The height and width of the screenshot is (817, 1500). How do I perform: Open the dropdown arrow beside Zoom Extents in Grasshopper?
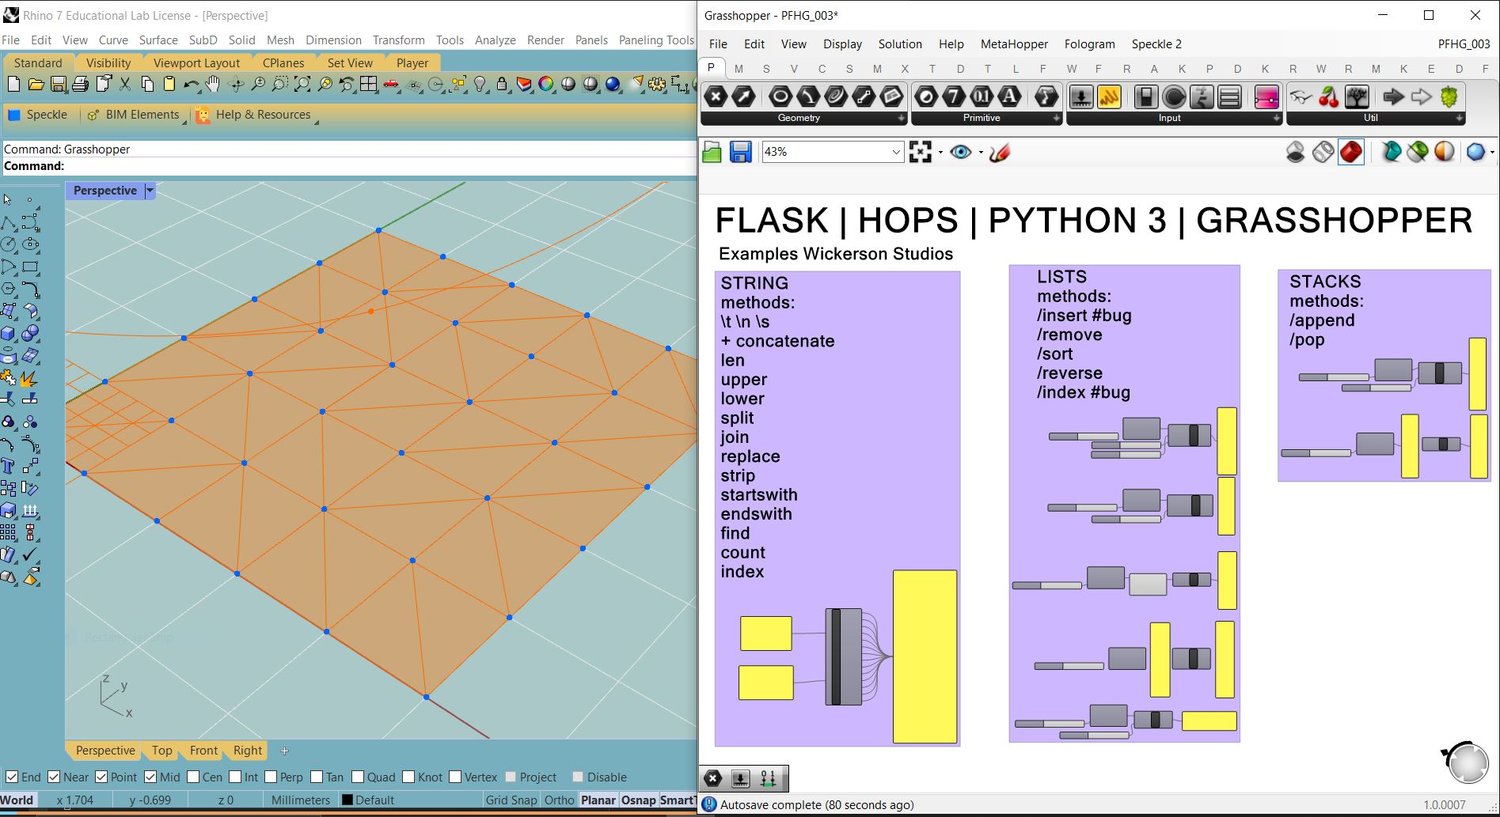coord(940,153)
